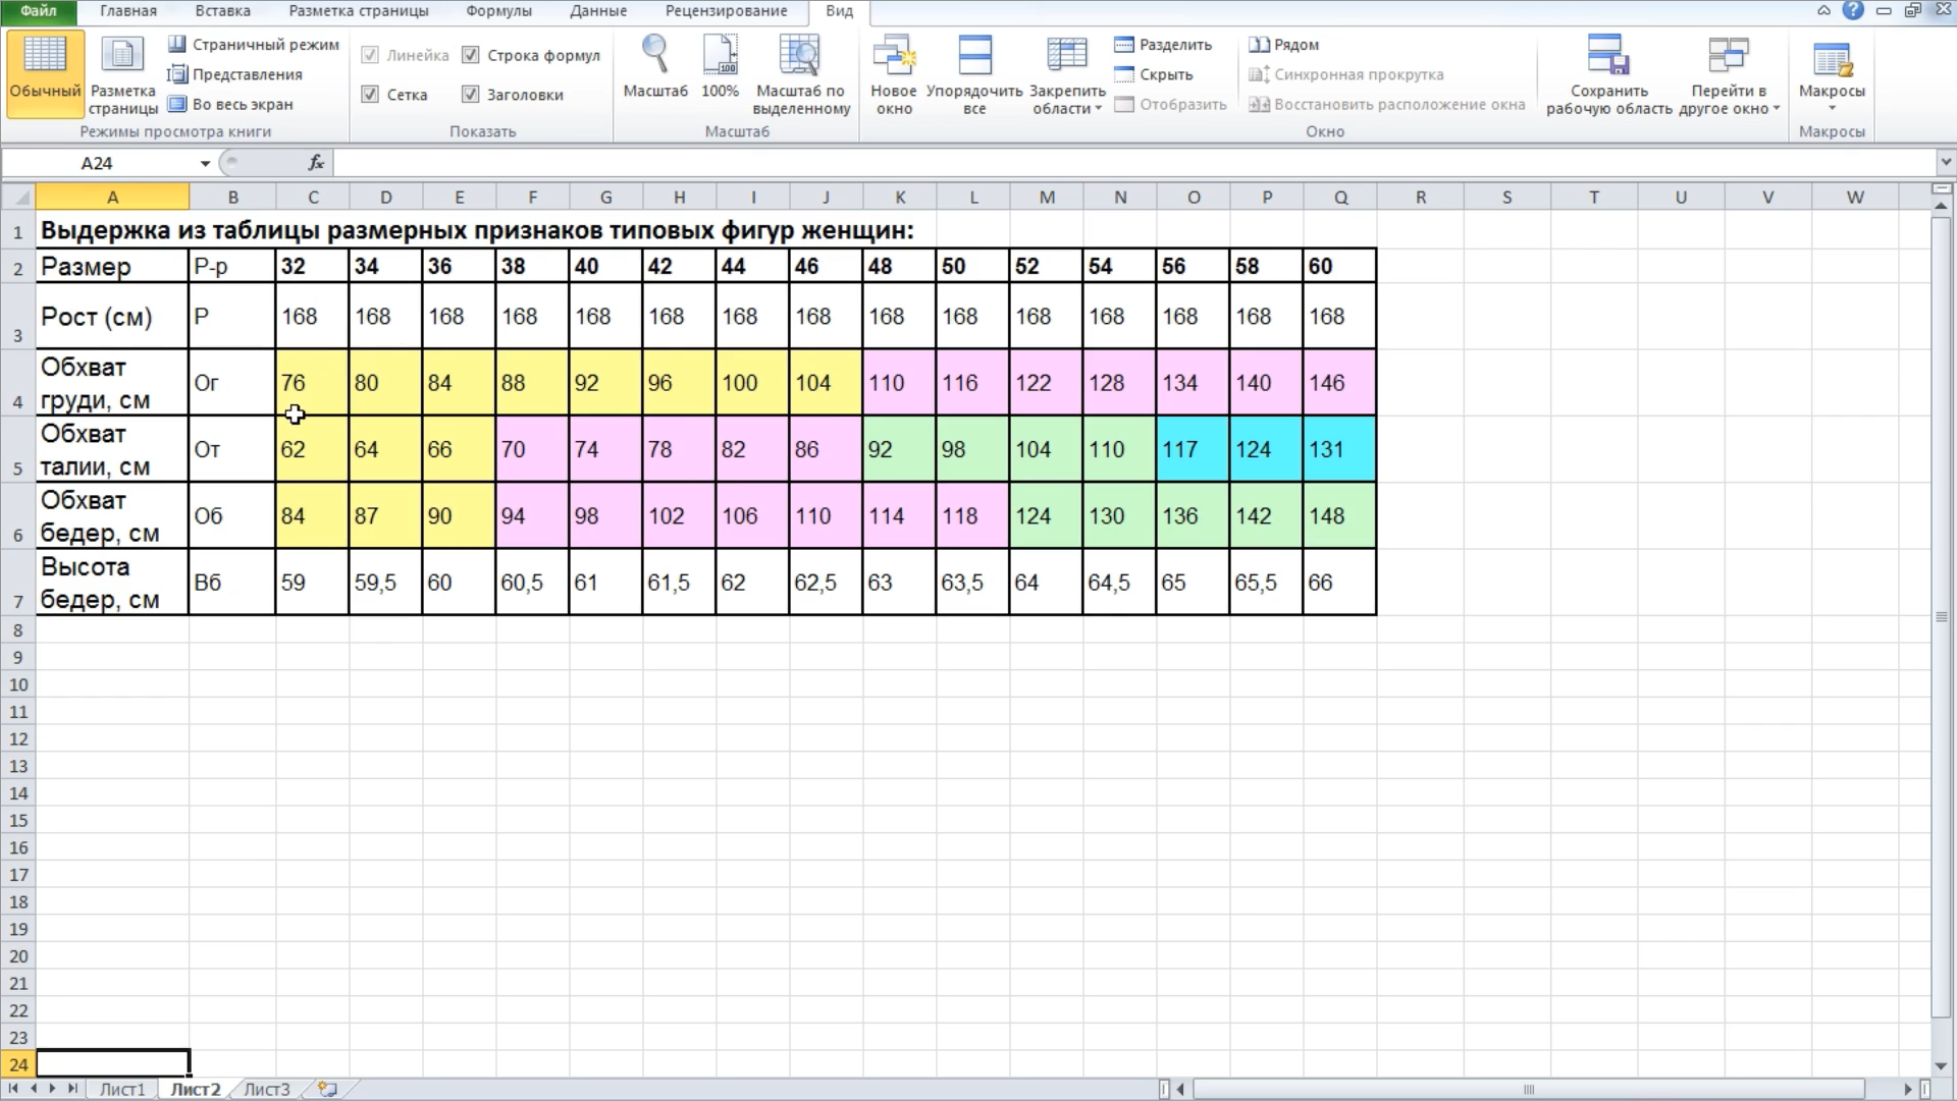The height and width of the screenshot is (1101, 1957).
Task: Select column A header
Action: [112, 197]
